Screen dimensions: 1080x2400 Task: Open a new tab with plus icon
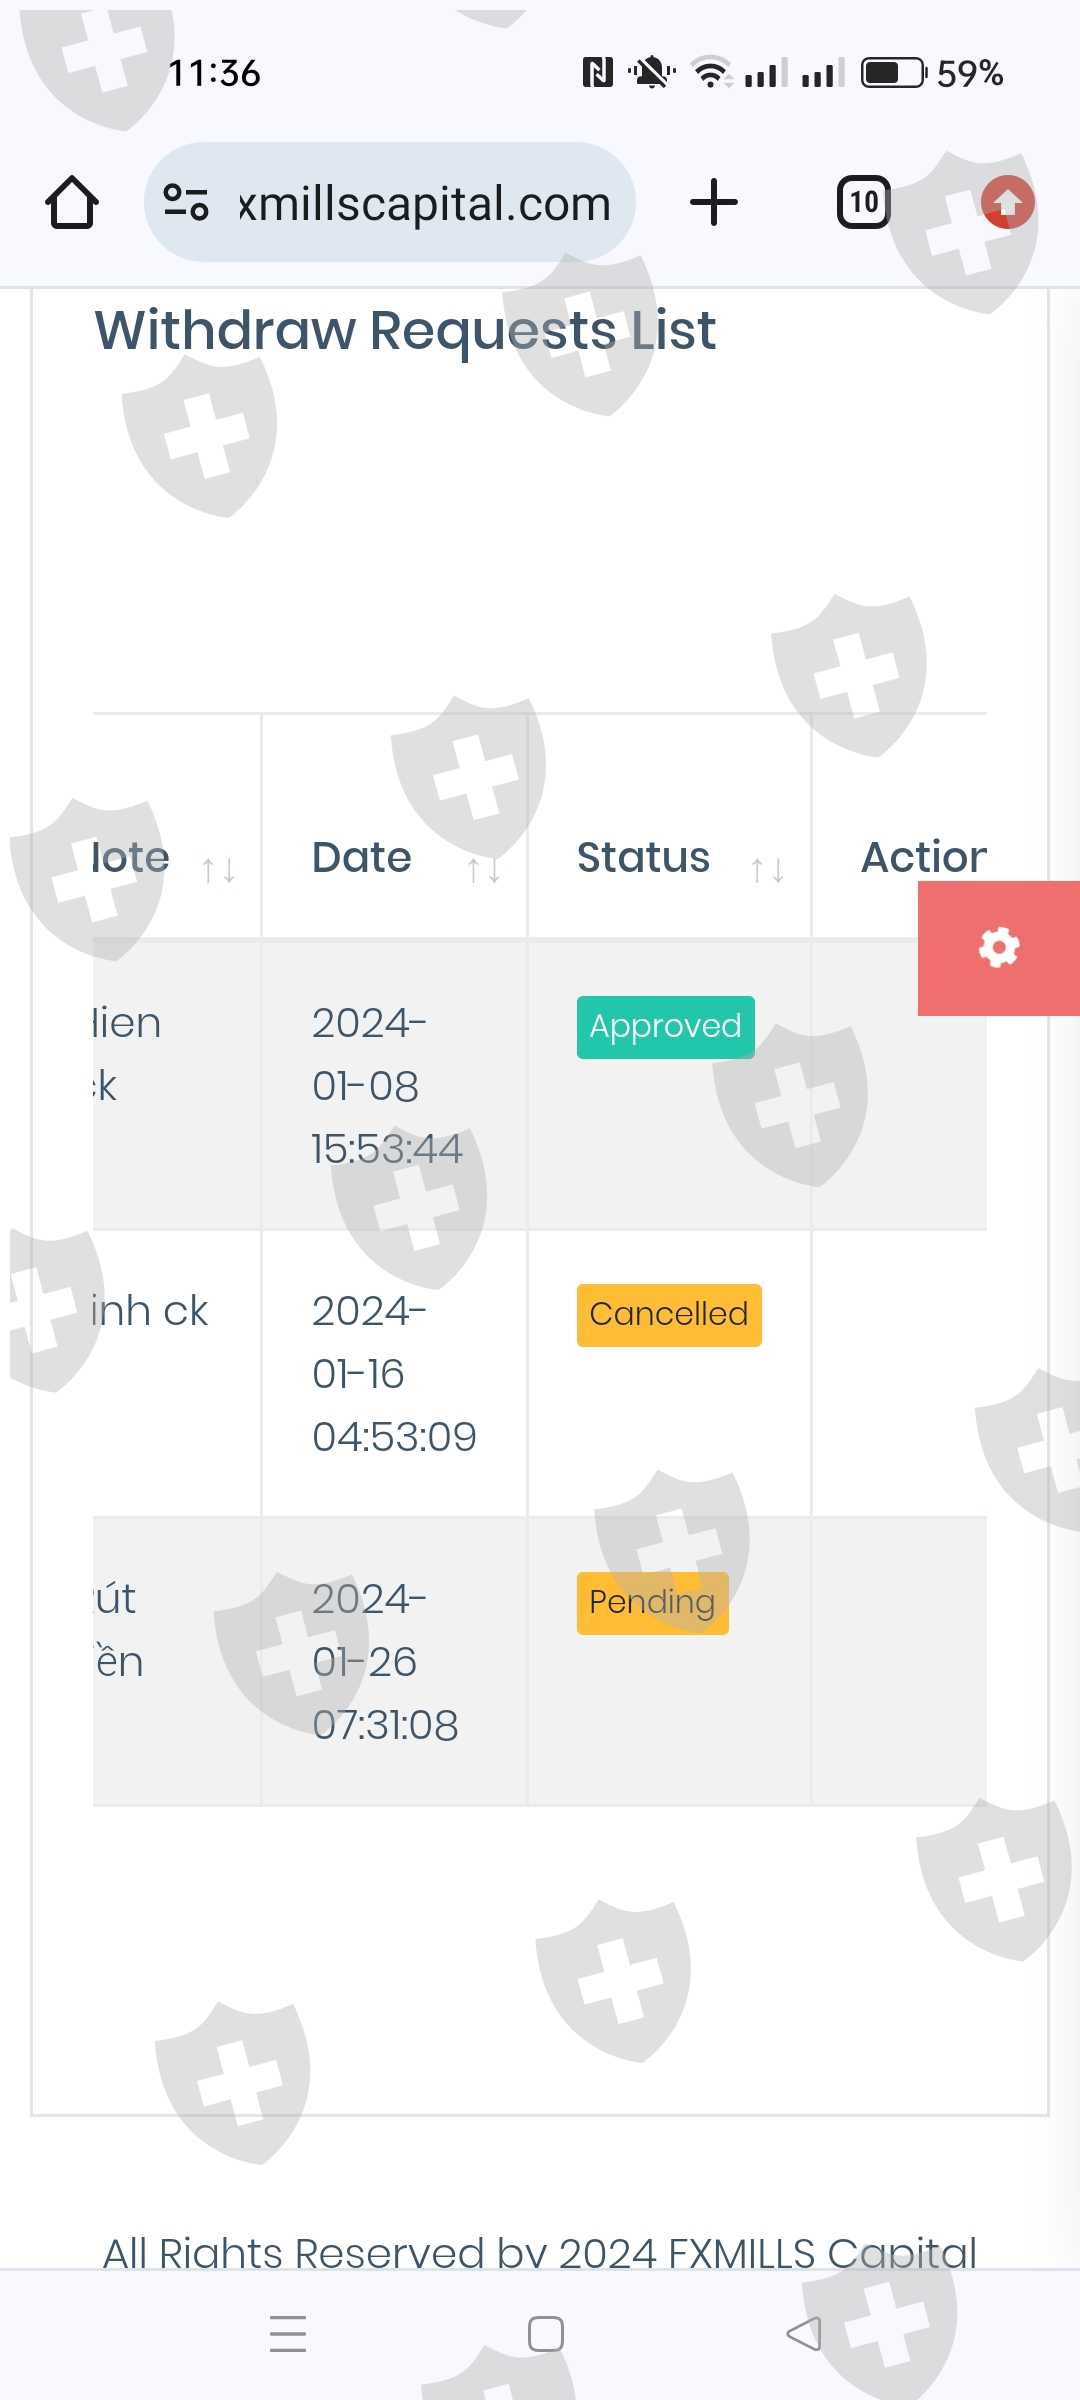click(714, 203)
